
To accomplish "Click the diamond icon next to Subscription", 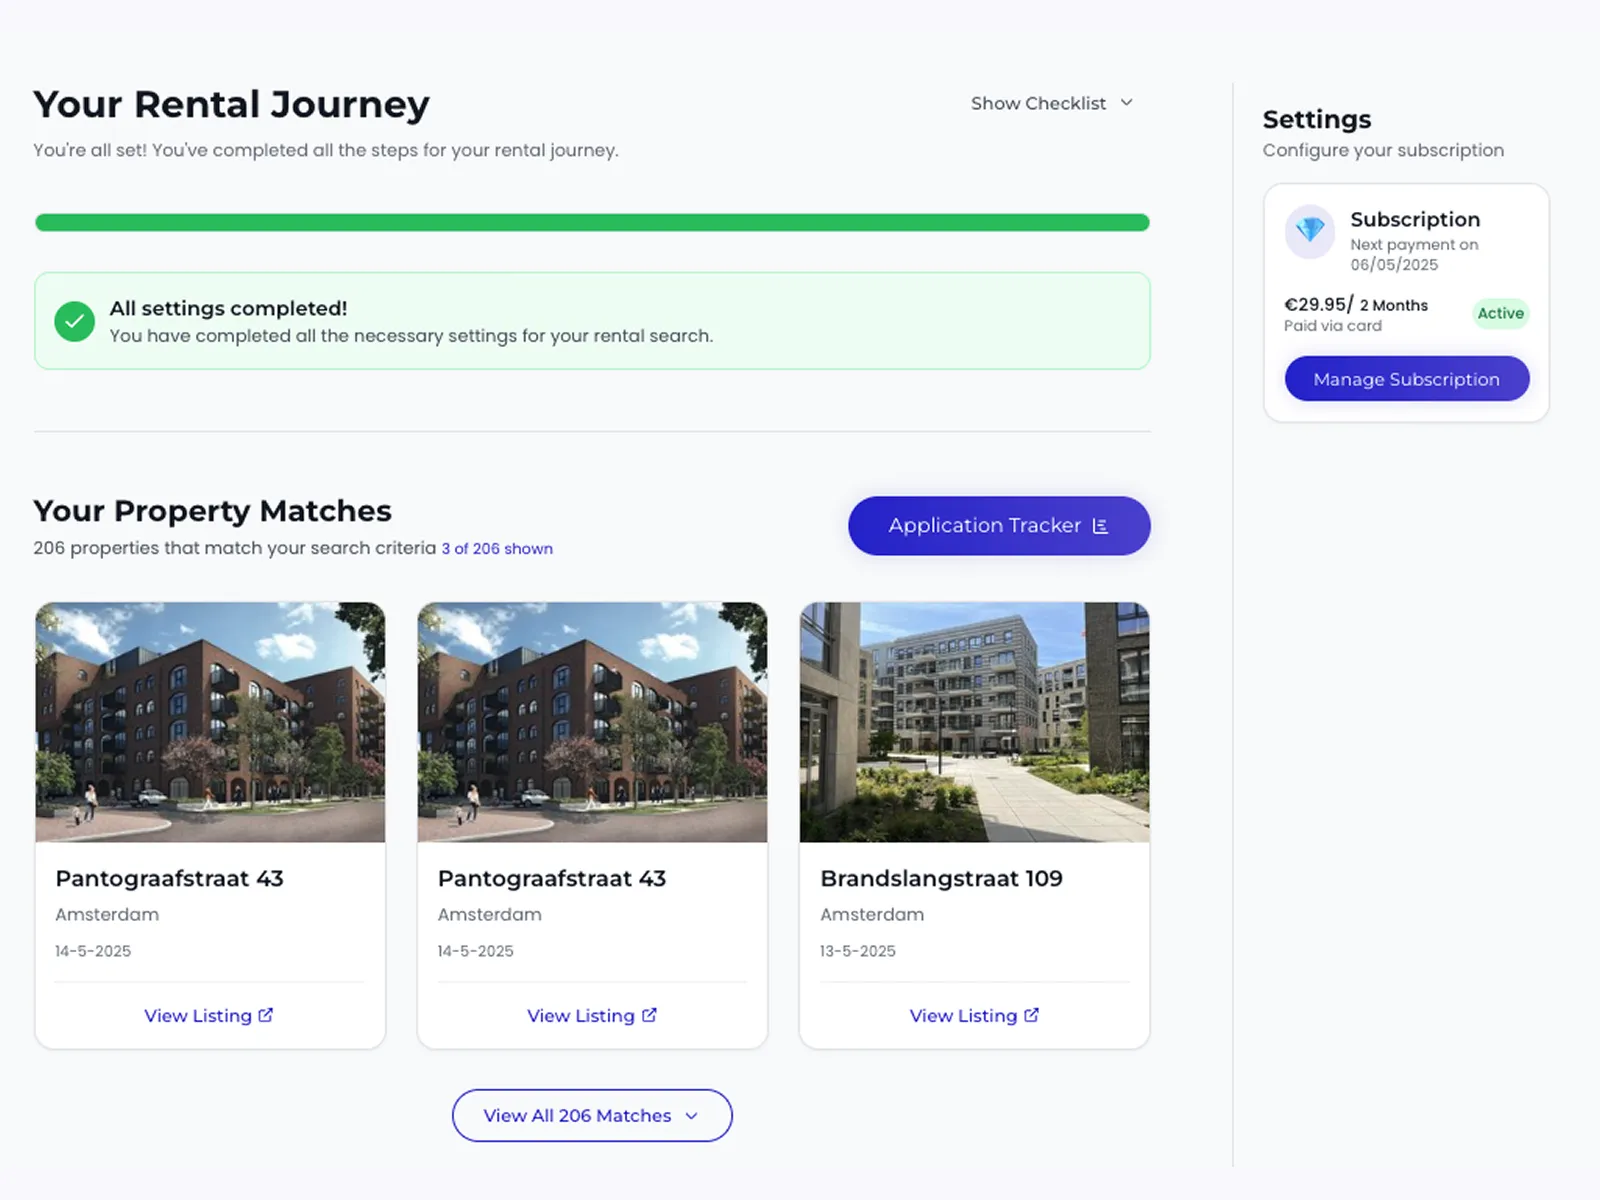I will pos(1310,231).
